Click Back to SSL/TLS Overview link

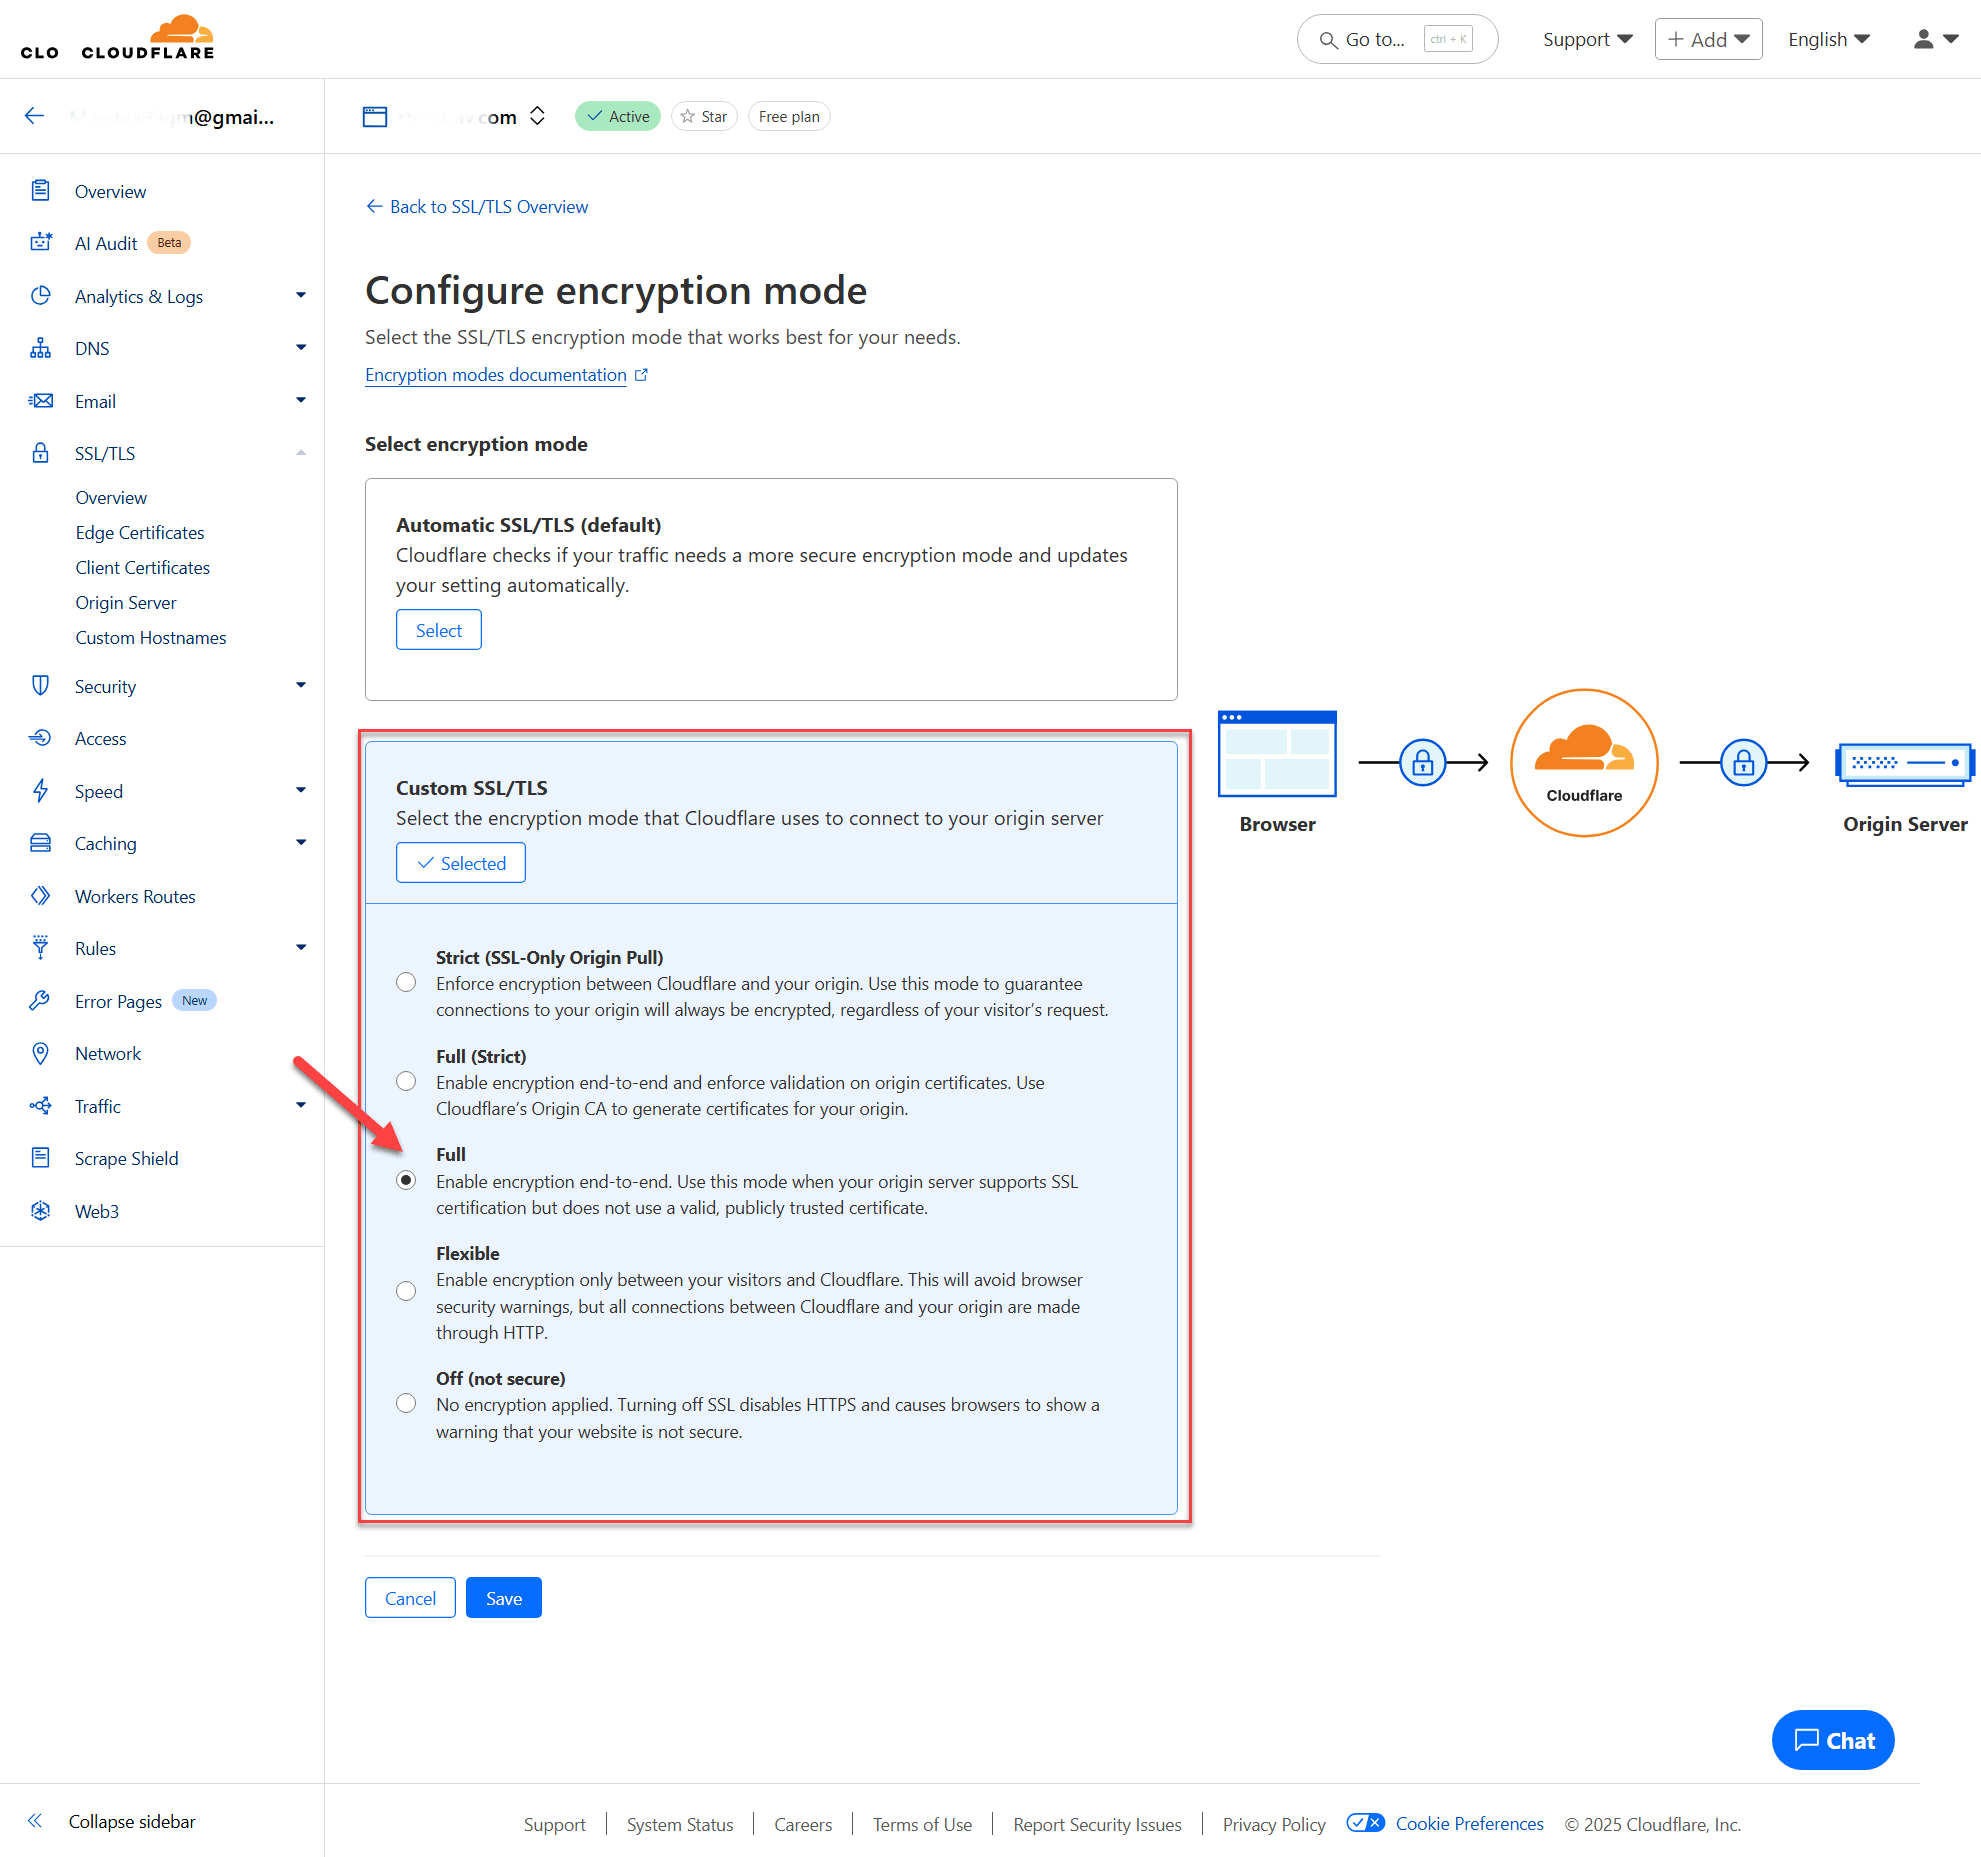[477, 206]
